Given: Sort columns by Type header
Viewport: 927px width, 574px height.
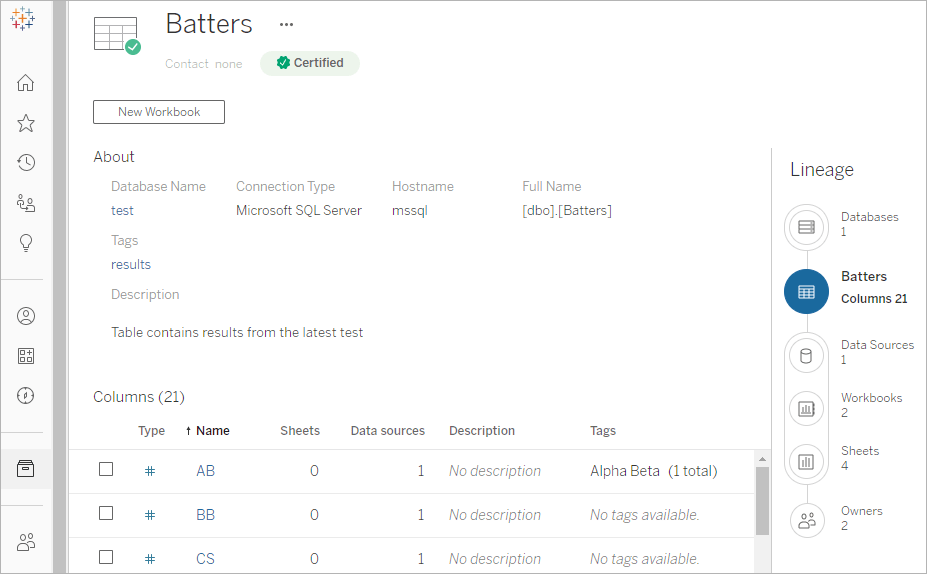Looking at the screenshot, I should 151,431.
